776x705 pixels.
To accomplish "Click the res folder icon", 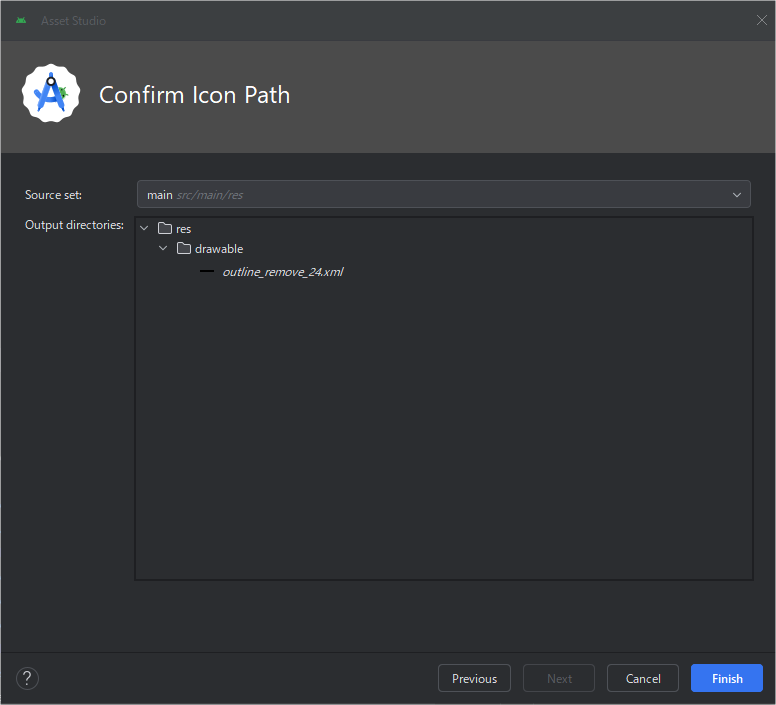I will pyautogui.click(x=165, y=228).
